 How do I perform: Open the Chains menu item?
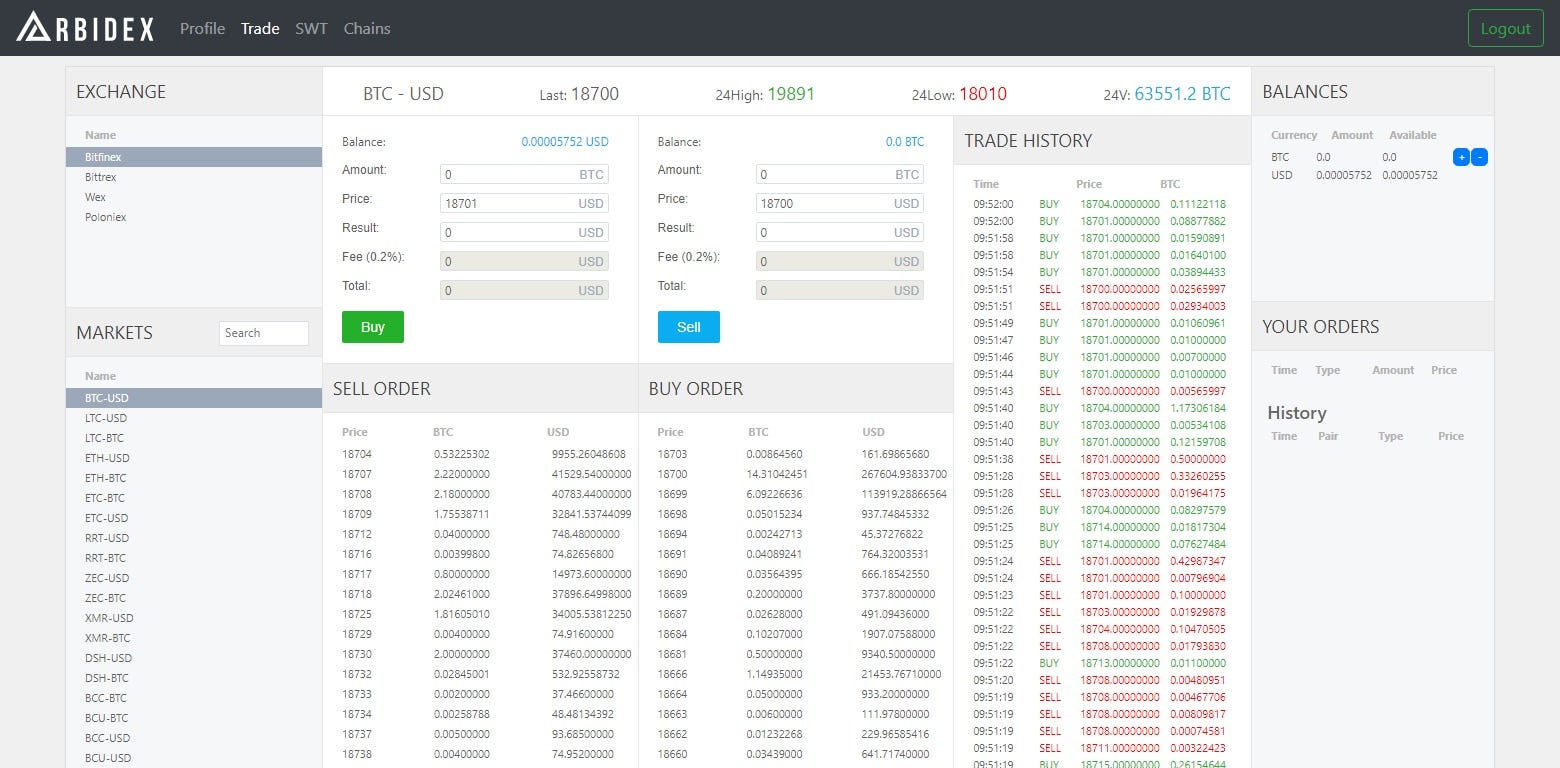[367, 28]
